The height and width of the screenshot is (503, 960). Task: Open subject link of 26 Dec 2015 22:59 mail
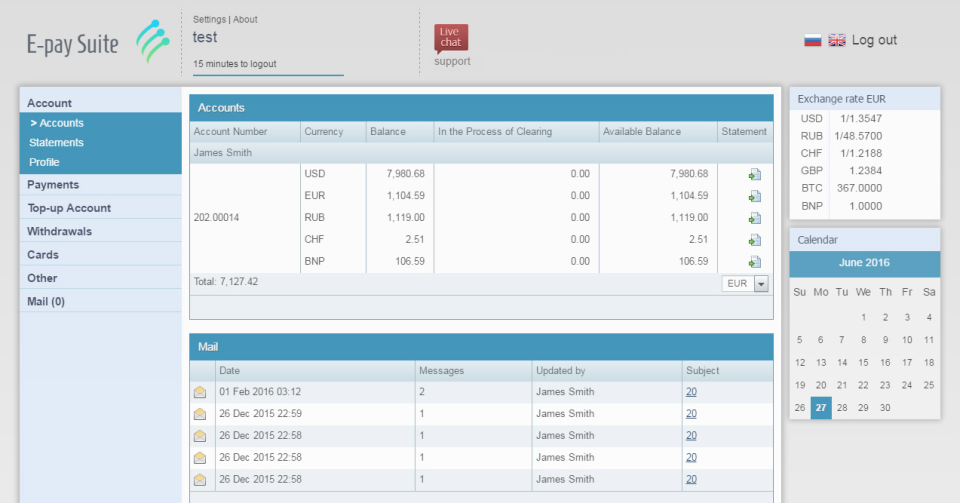pos(691,414)
